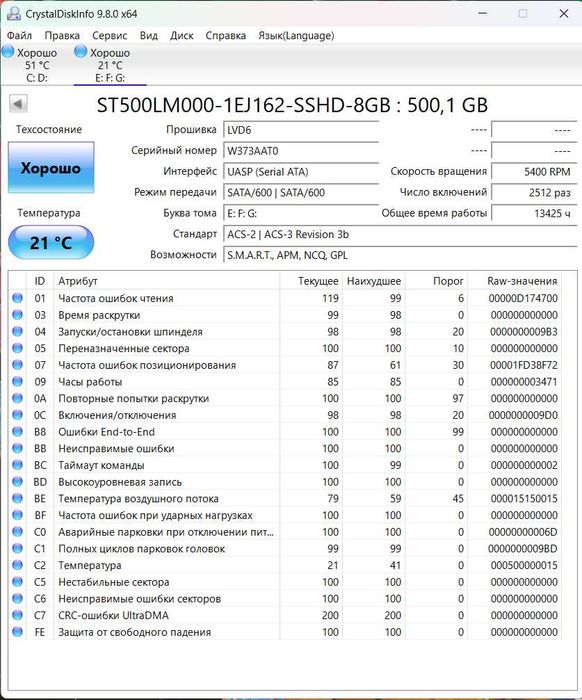Click status icon for C0 Аварийные парковки row
582x700 pixels.
pos(17,532)
